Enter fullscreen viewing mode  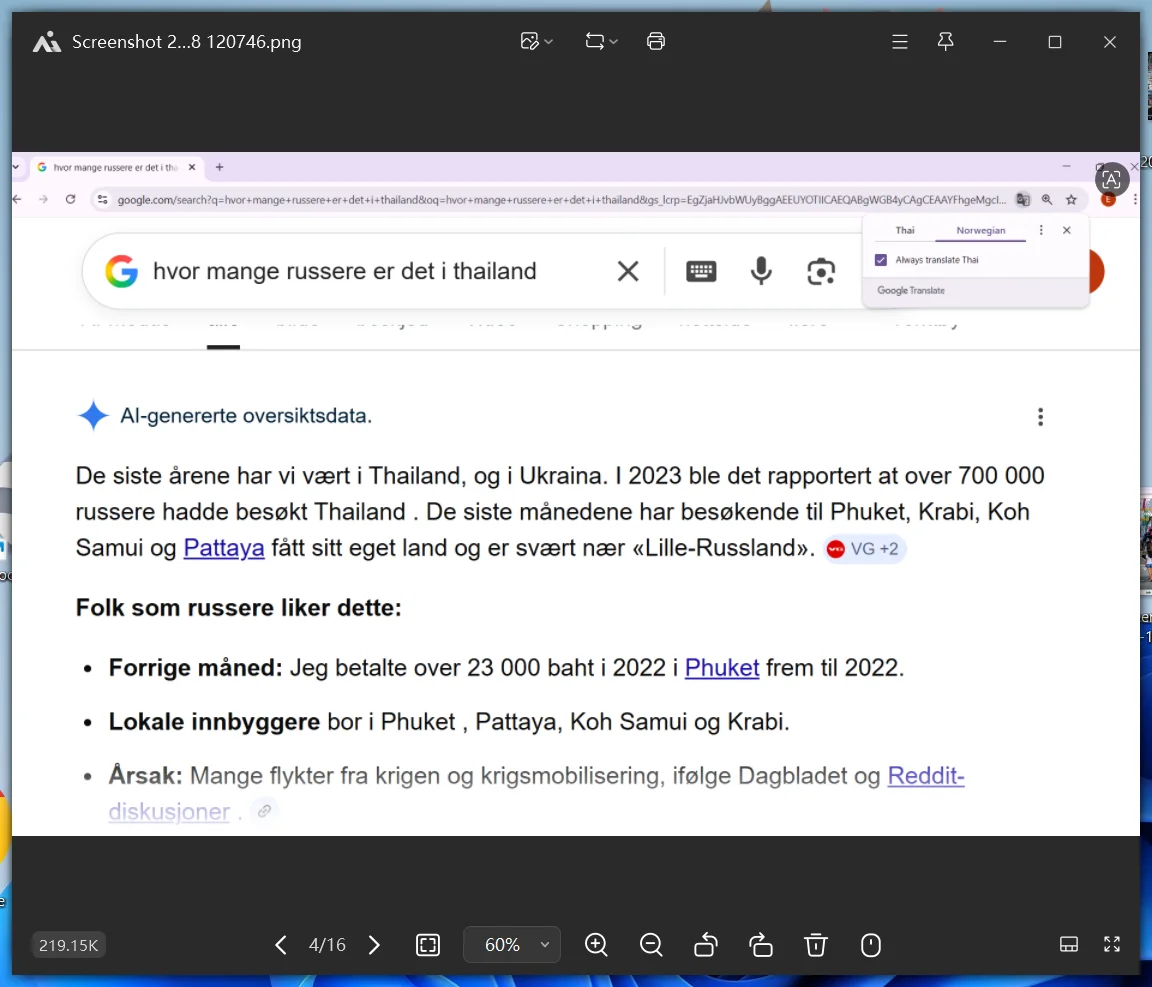click(1112, 944)
